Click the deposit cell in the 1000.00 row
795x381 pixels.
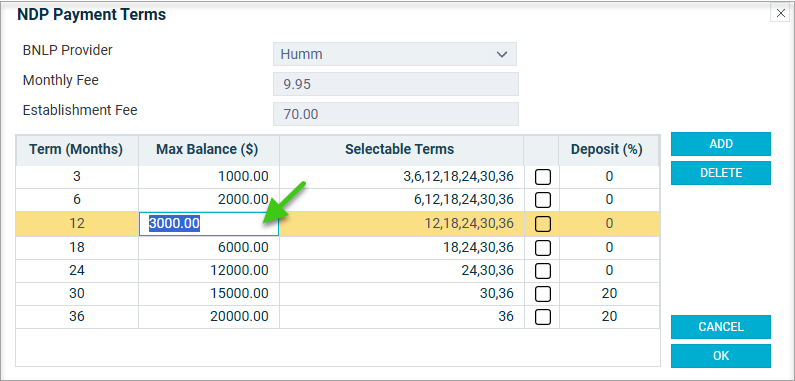(608, 177)
